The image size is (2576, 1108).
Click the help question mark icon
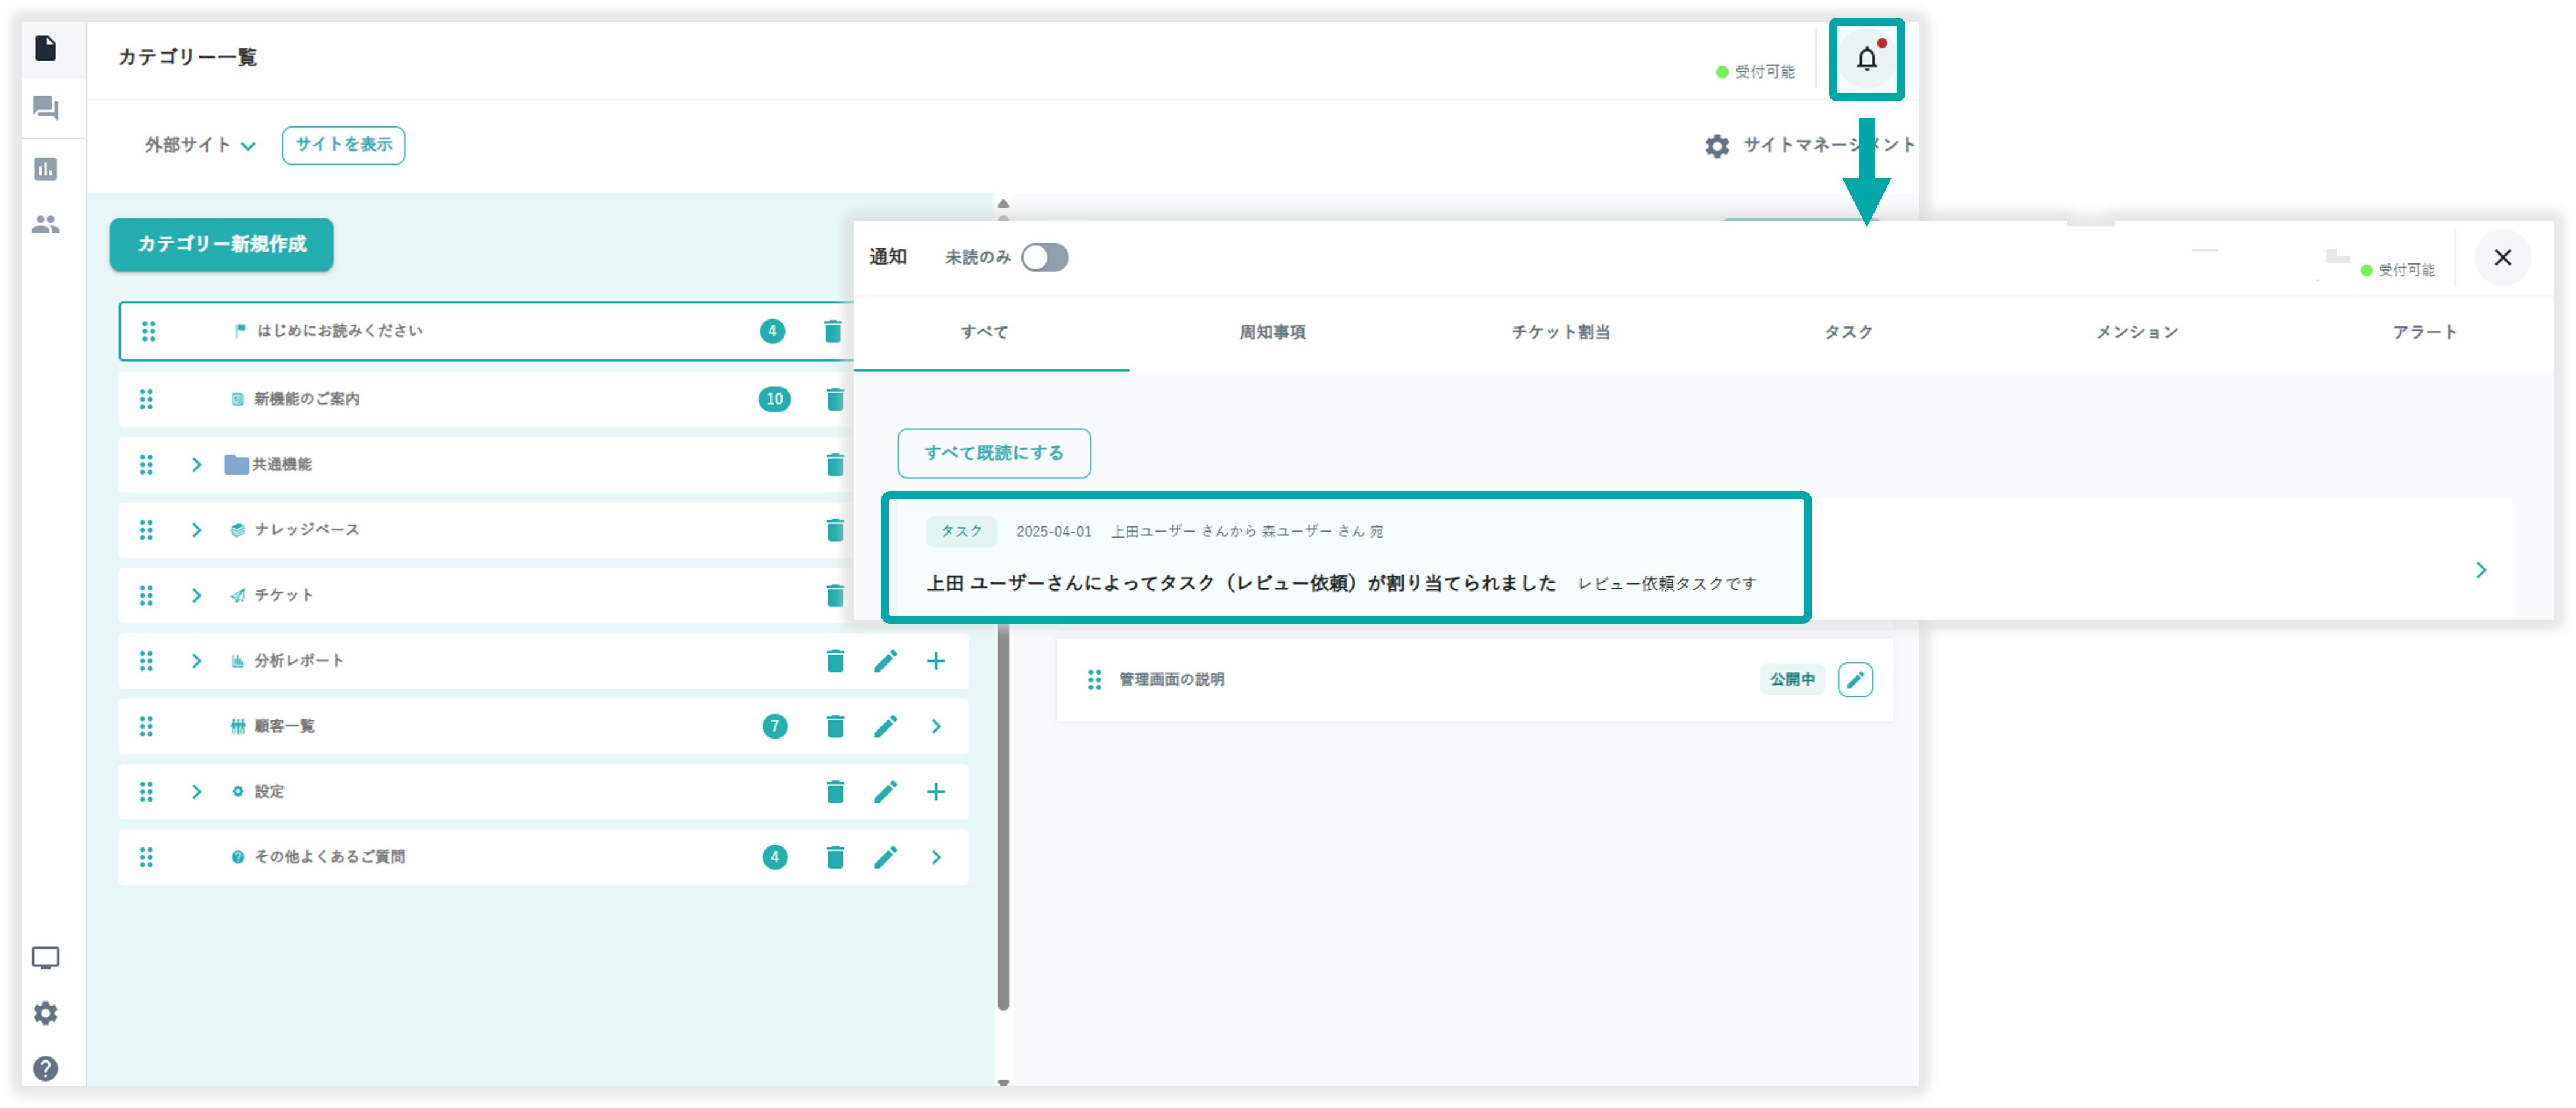[46, 1068]
